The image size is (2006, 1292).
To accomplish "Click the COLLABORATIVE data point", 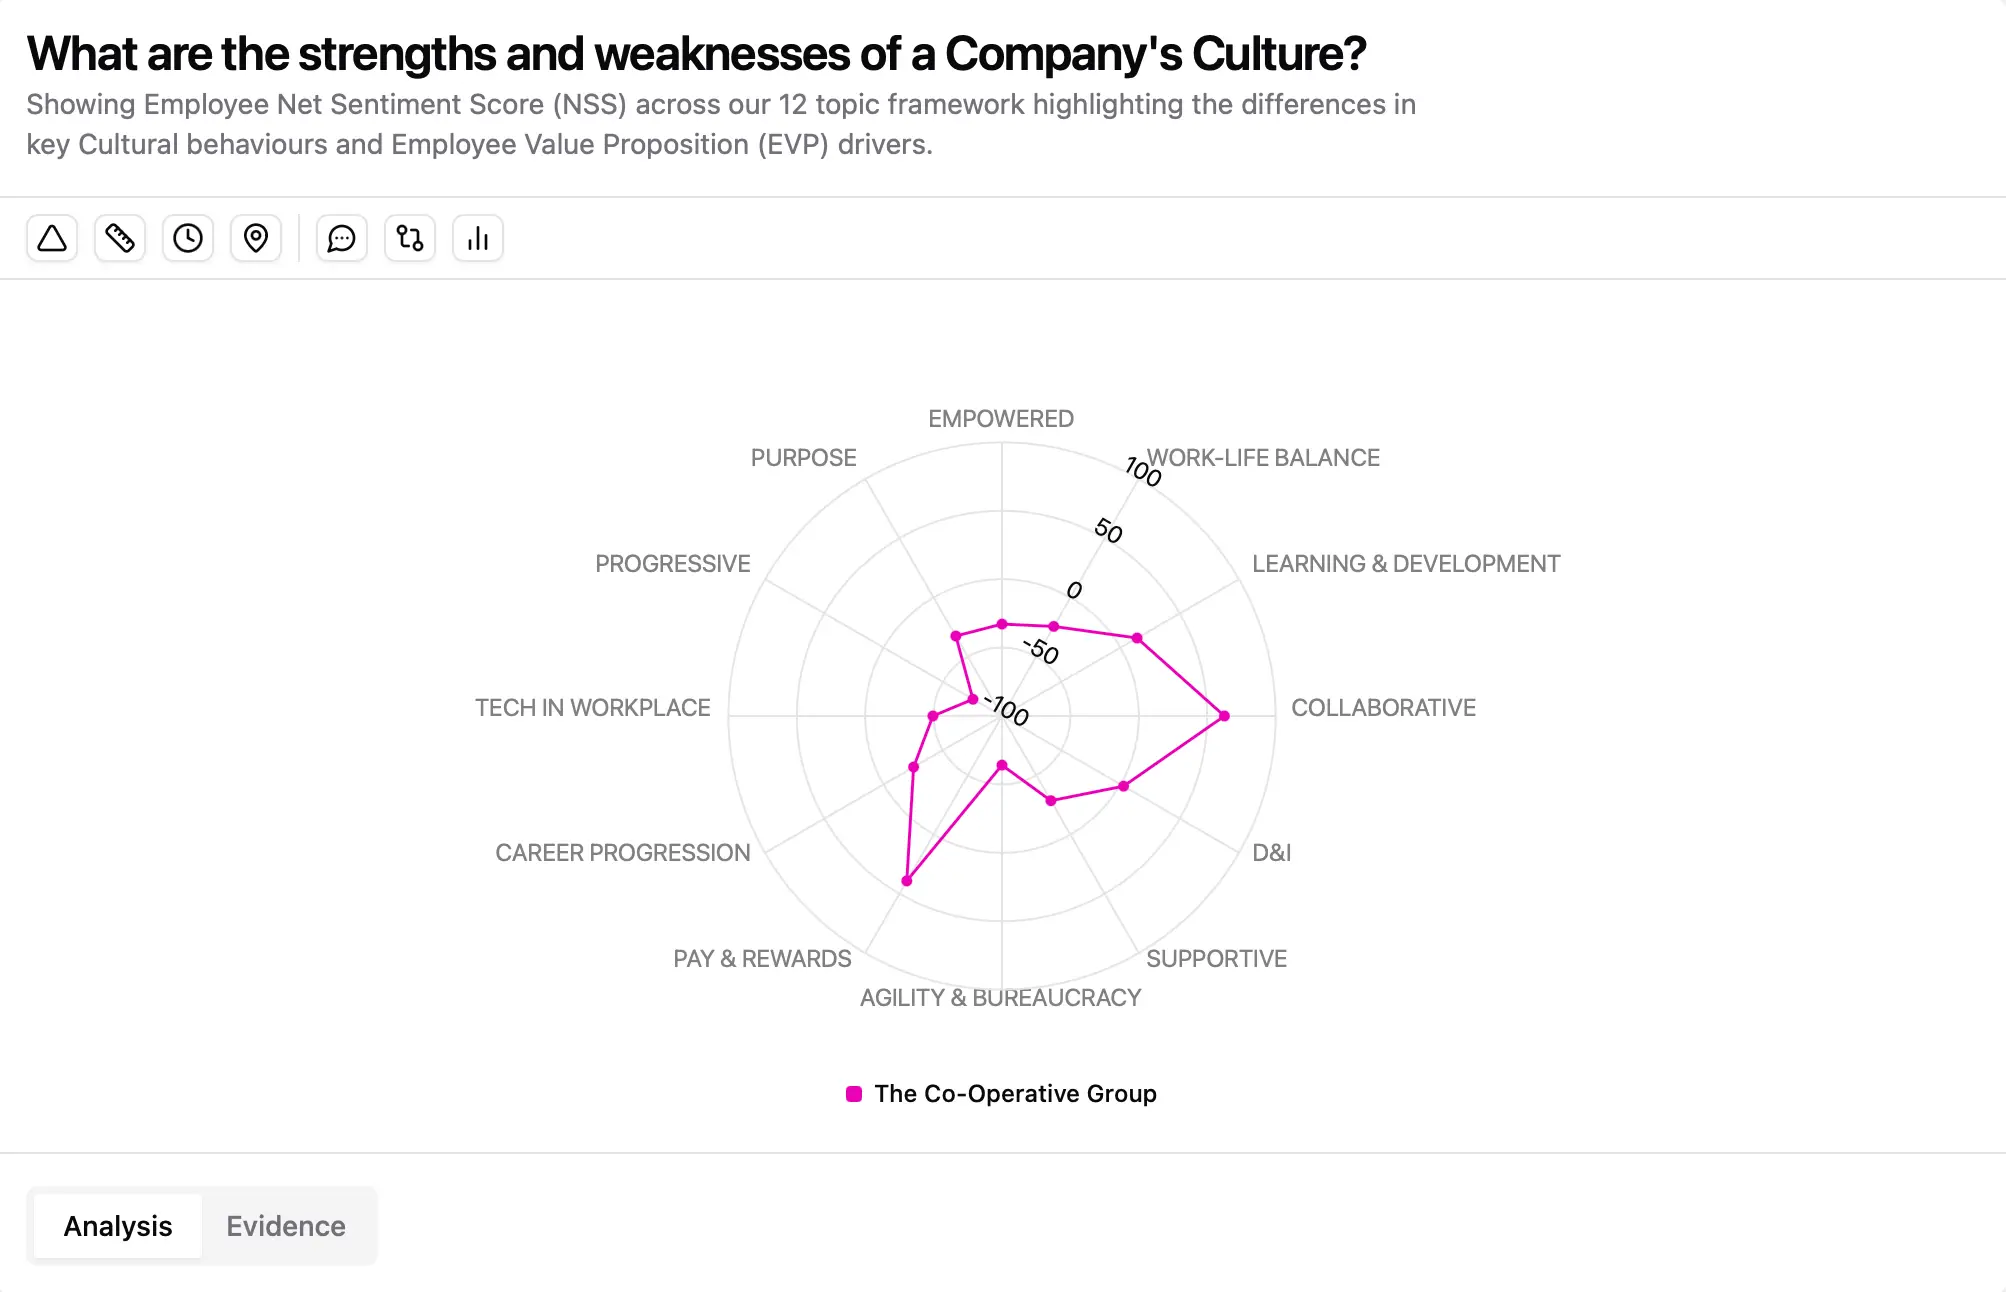I will tap(1222, 717).
